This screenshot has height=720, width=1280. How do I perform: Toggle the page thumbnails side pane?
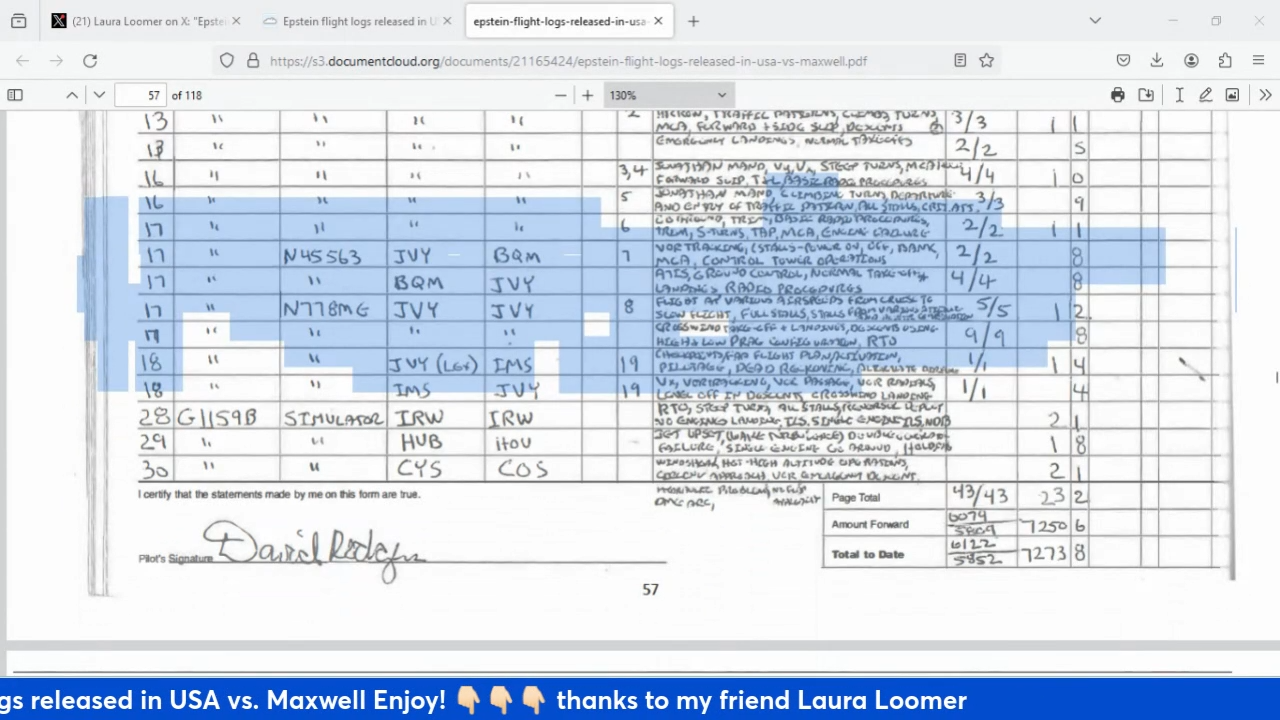tap(15, 94)
